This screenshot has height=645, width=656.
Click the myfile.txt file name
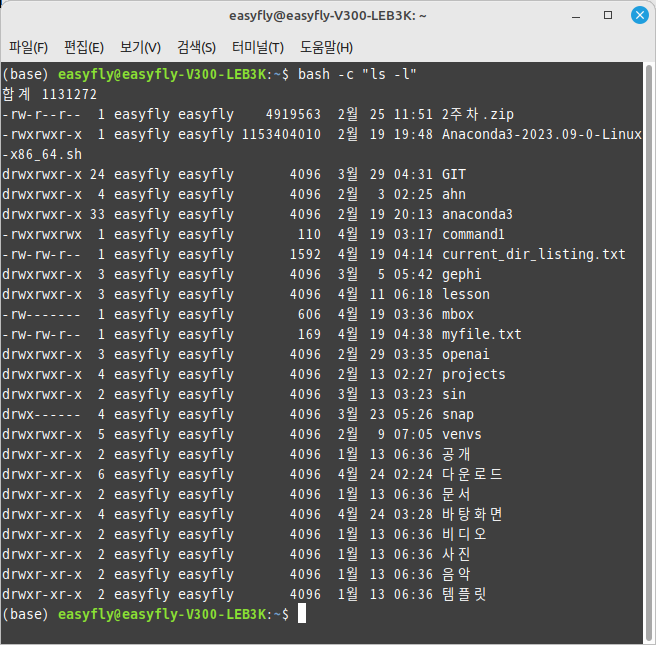[482, 334]
